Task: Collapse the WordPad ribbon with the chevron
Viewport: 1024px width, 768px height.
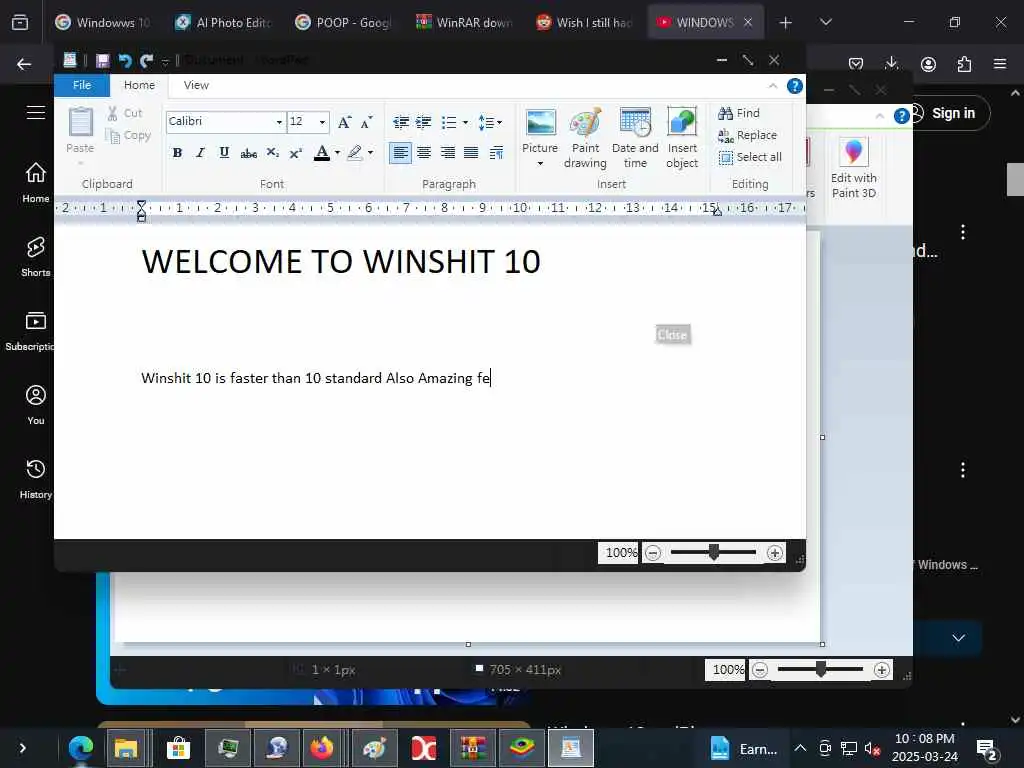Action: pyautogui.click(x=773, y=86)
